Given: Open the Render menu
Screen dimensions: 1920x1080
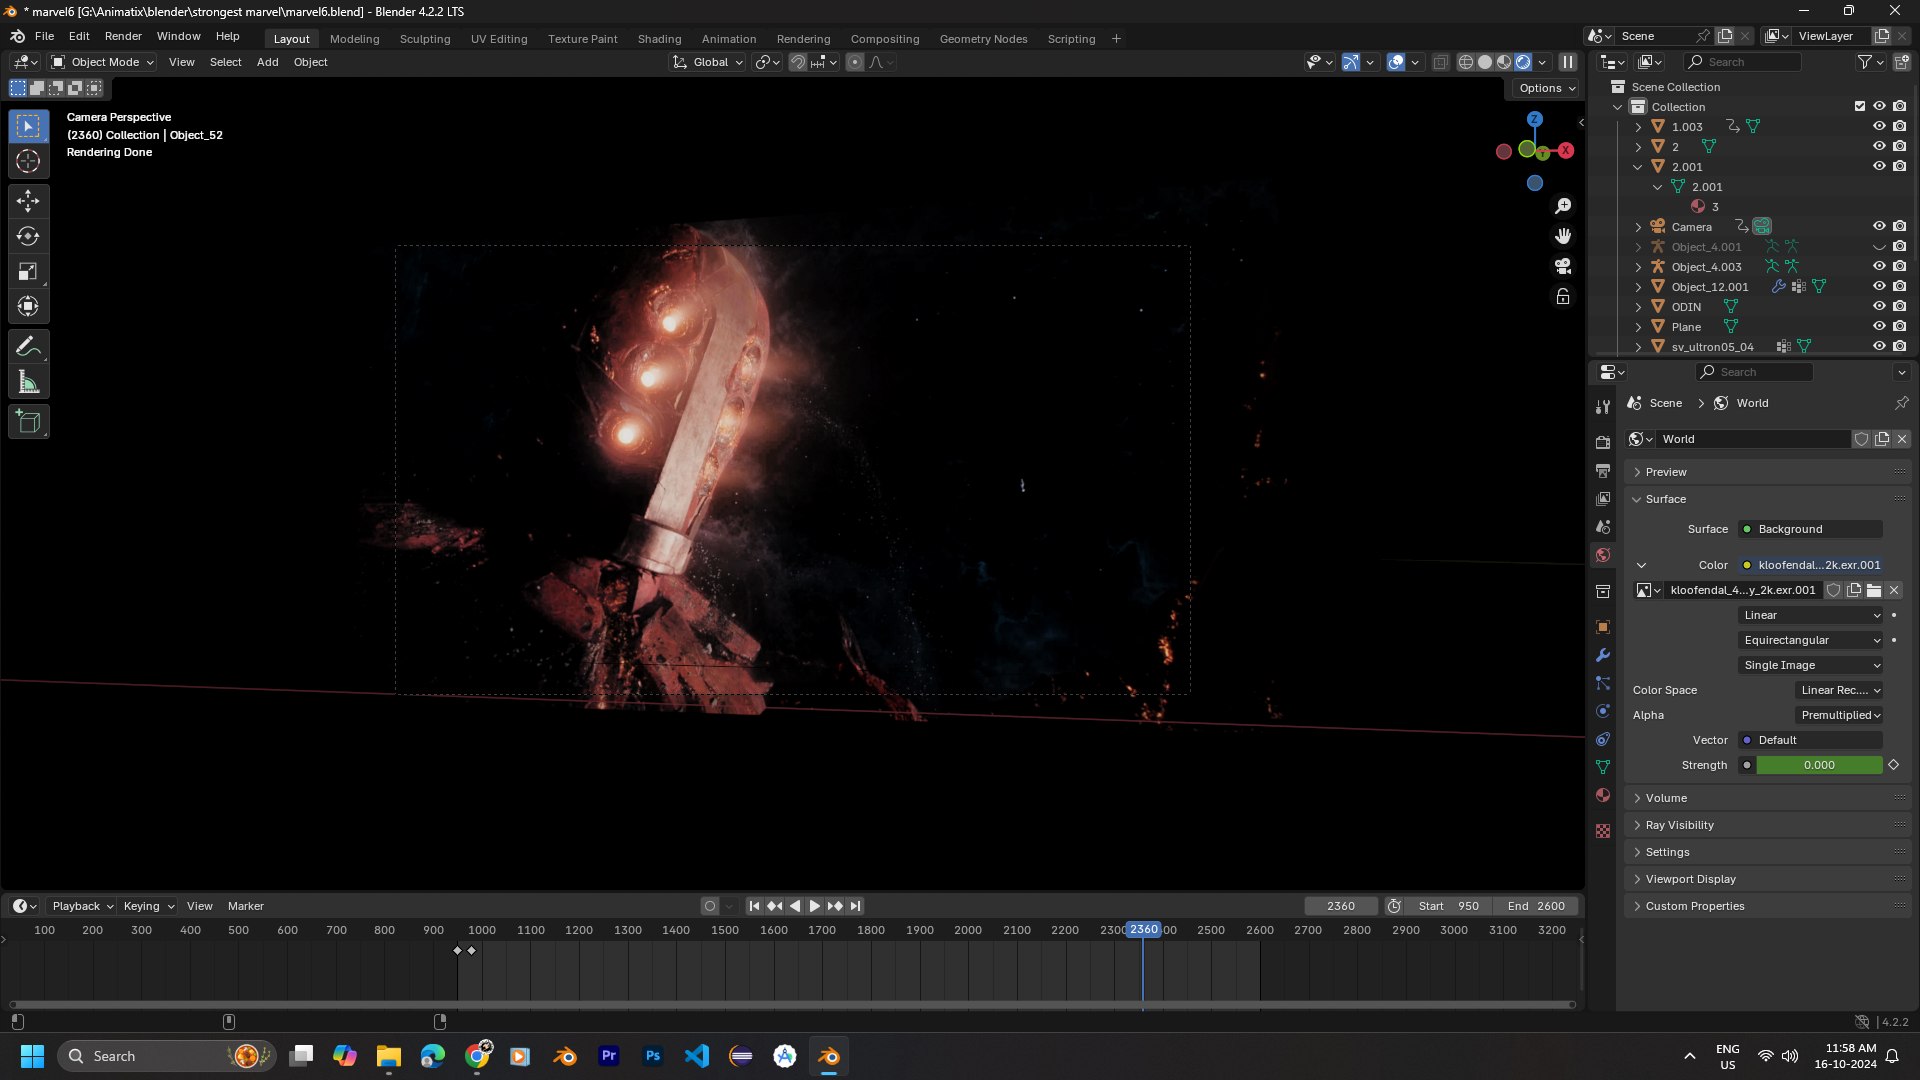Looking at the screenshot, I should 123,36.
